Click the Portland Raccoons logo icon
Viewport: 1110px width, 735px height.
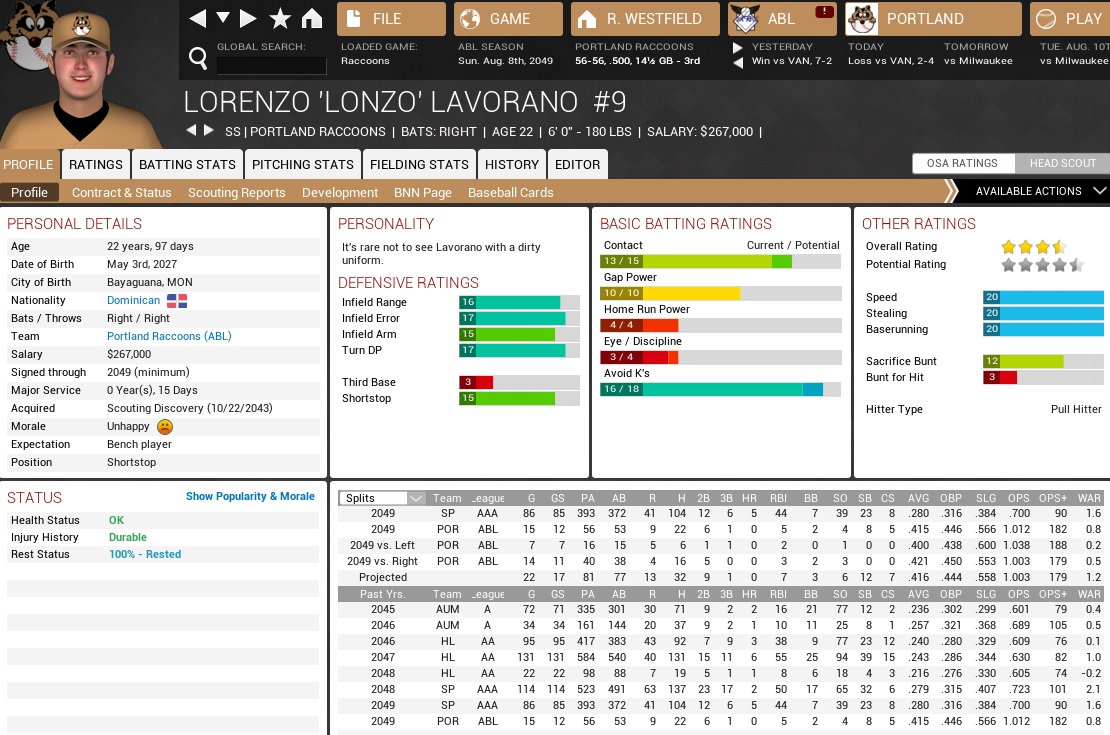pos(861,19)
